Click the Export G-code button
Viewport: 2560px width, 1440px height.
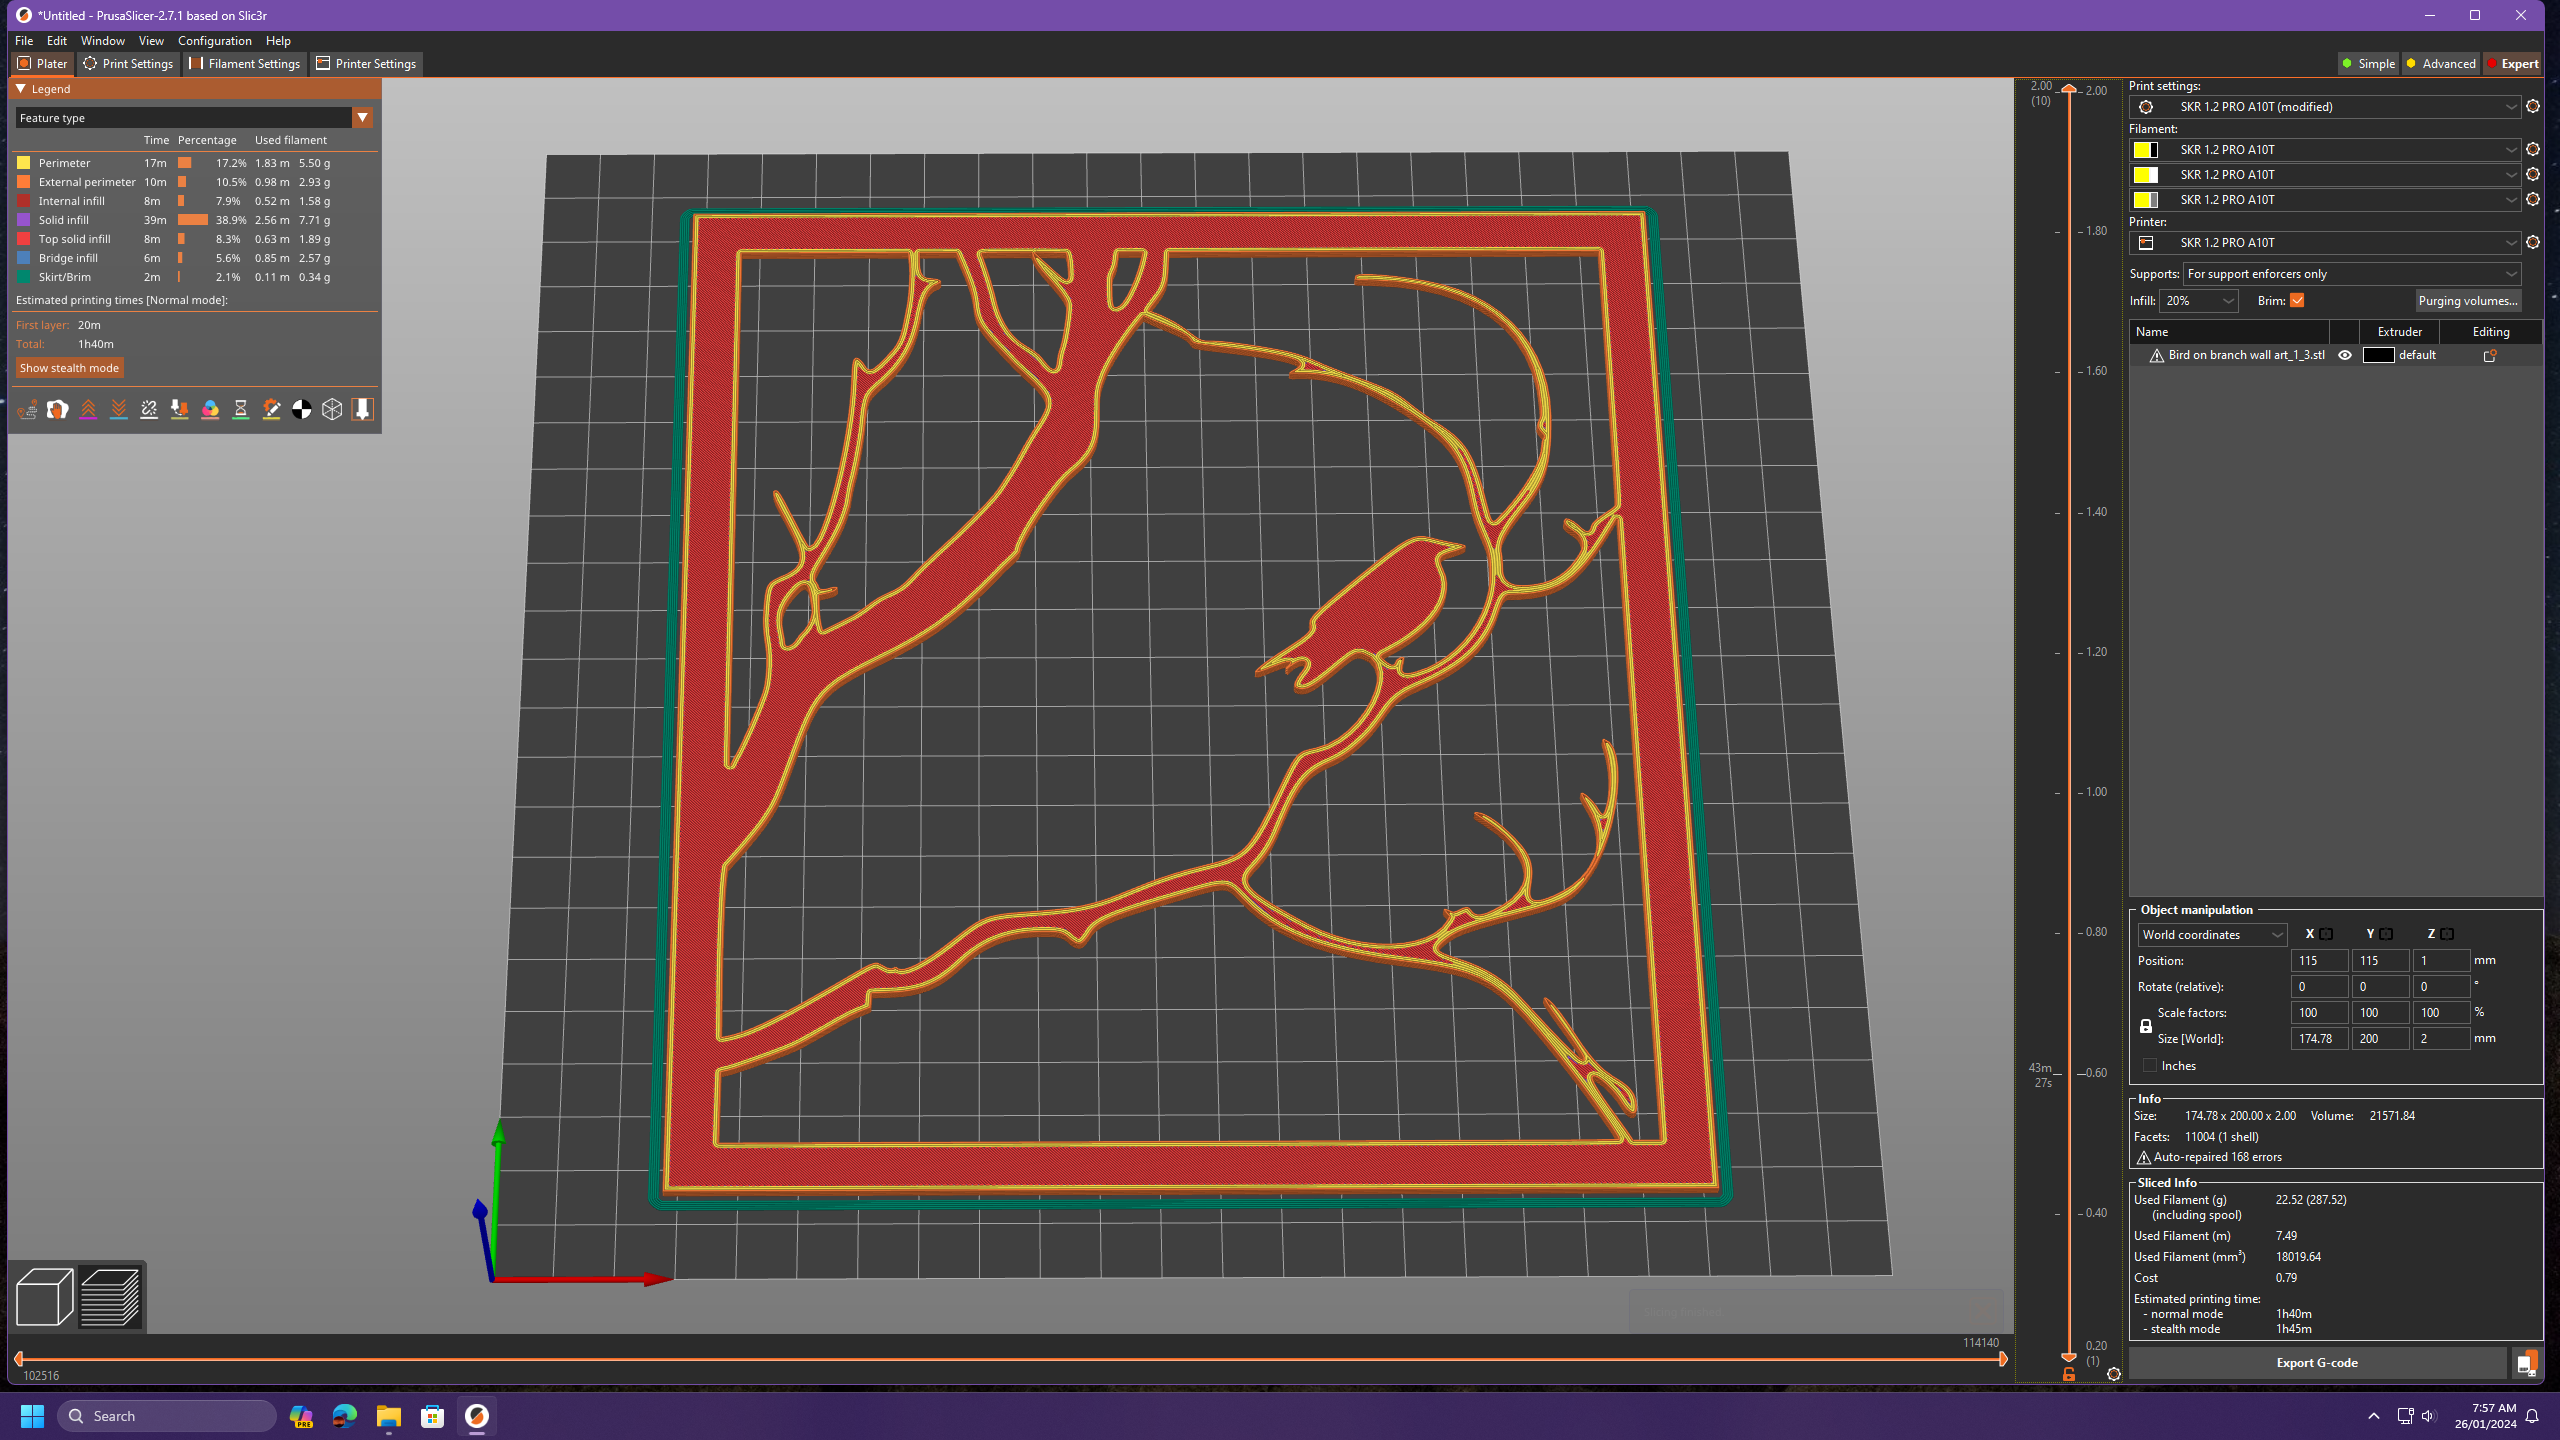point(2317,1363)
